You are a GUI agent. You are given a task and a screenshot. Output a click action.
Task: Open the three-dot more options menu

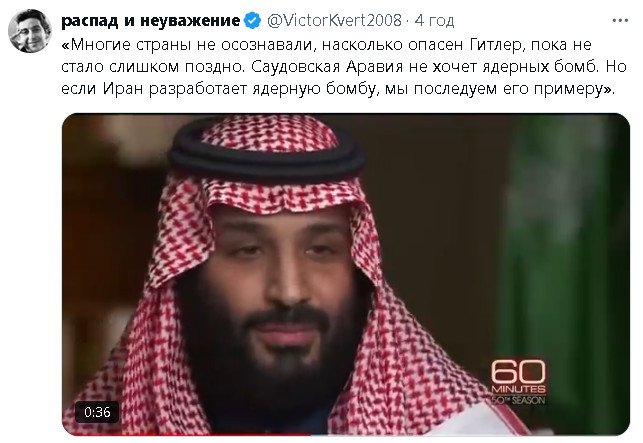tap(620, 21)
